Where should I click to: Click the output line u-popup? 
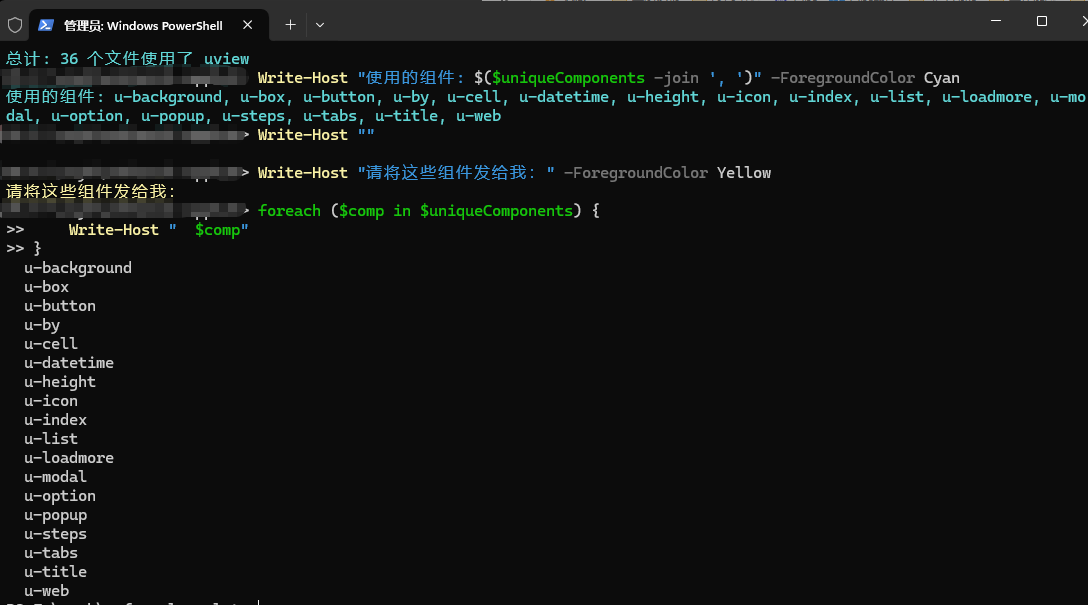pos(56,515)
